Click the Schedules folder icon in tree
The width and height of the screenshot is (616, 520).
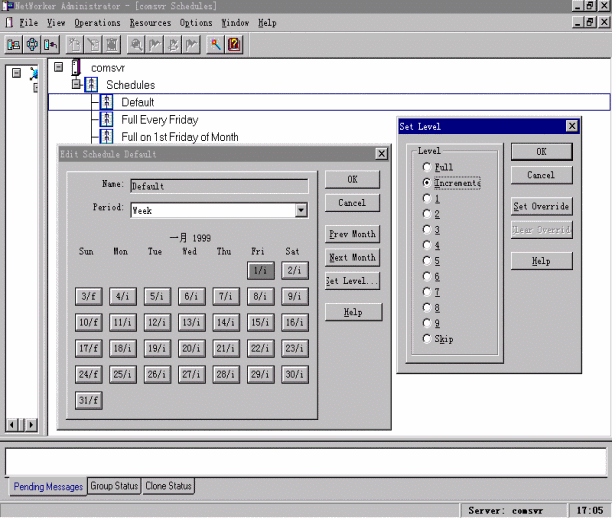[91, 85]
